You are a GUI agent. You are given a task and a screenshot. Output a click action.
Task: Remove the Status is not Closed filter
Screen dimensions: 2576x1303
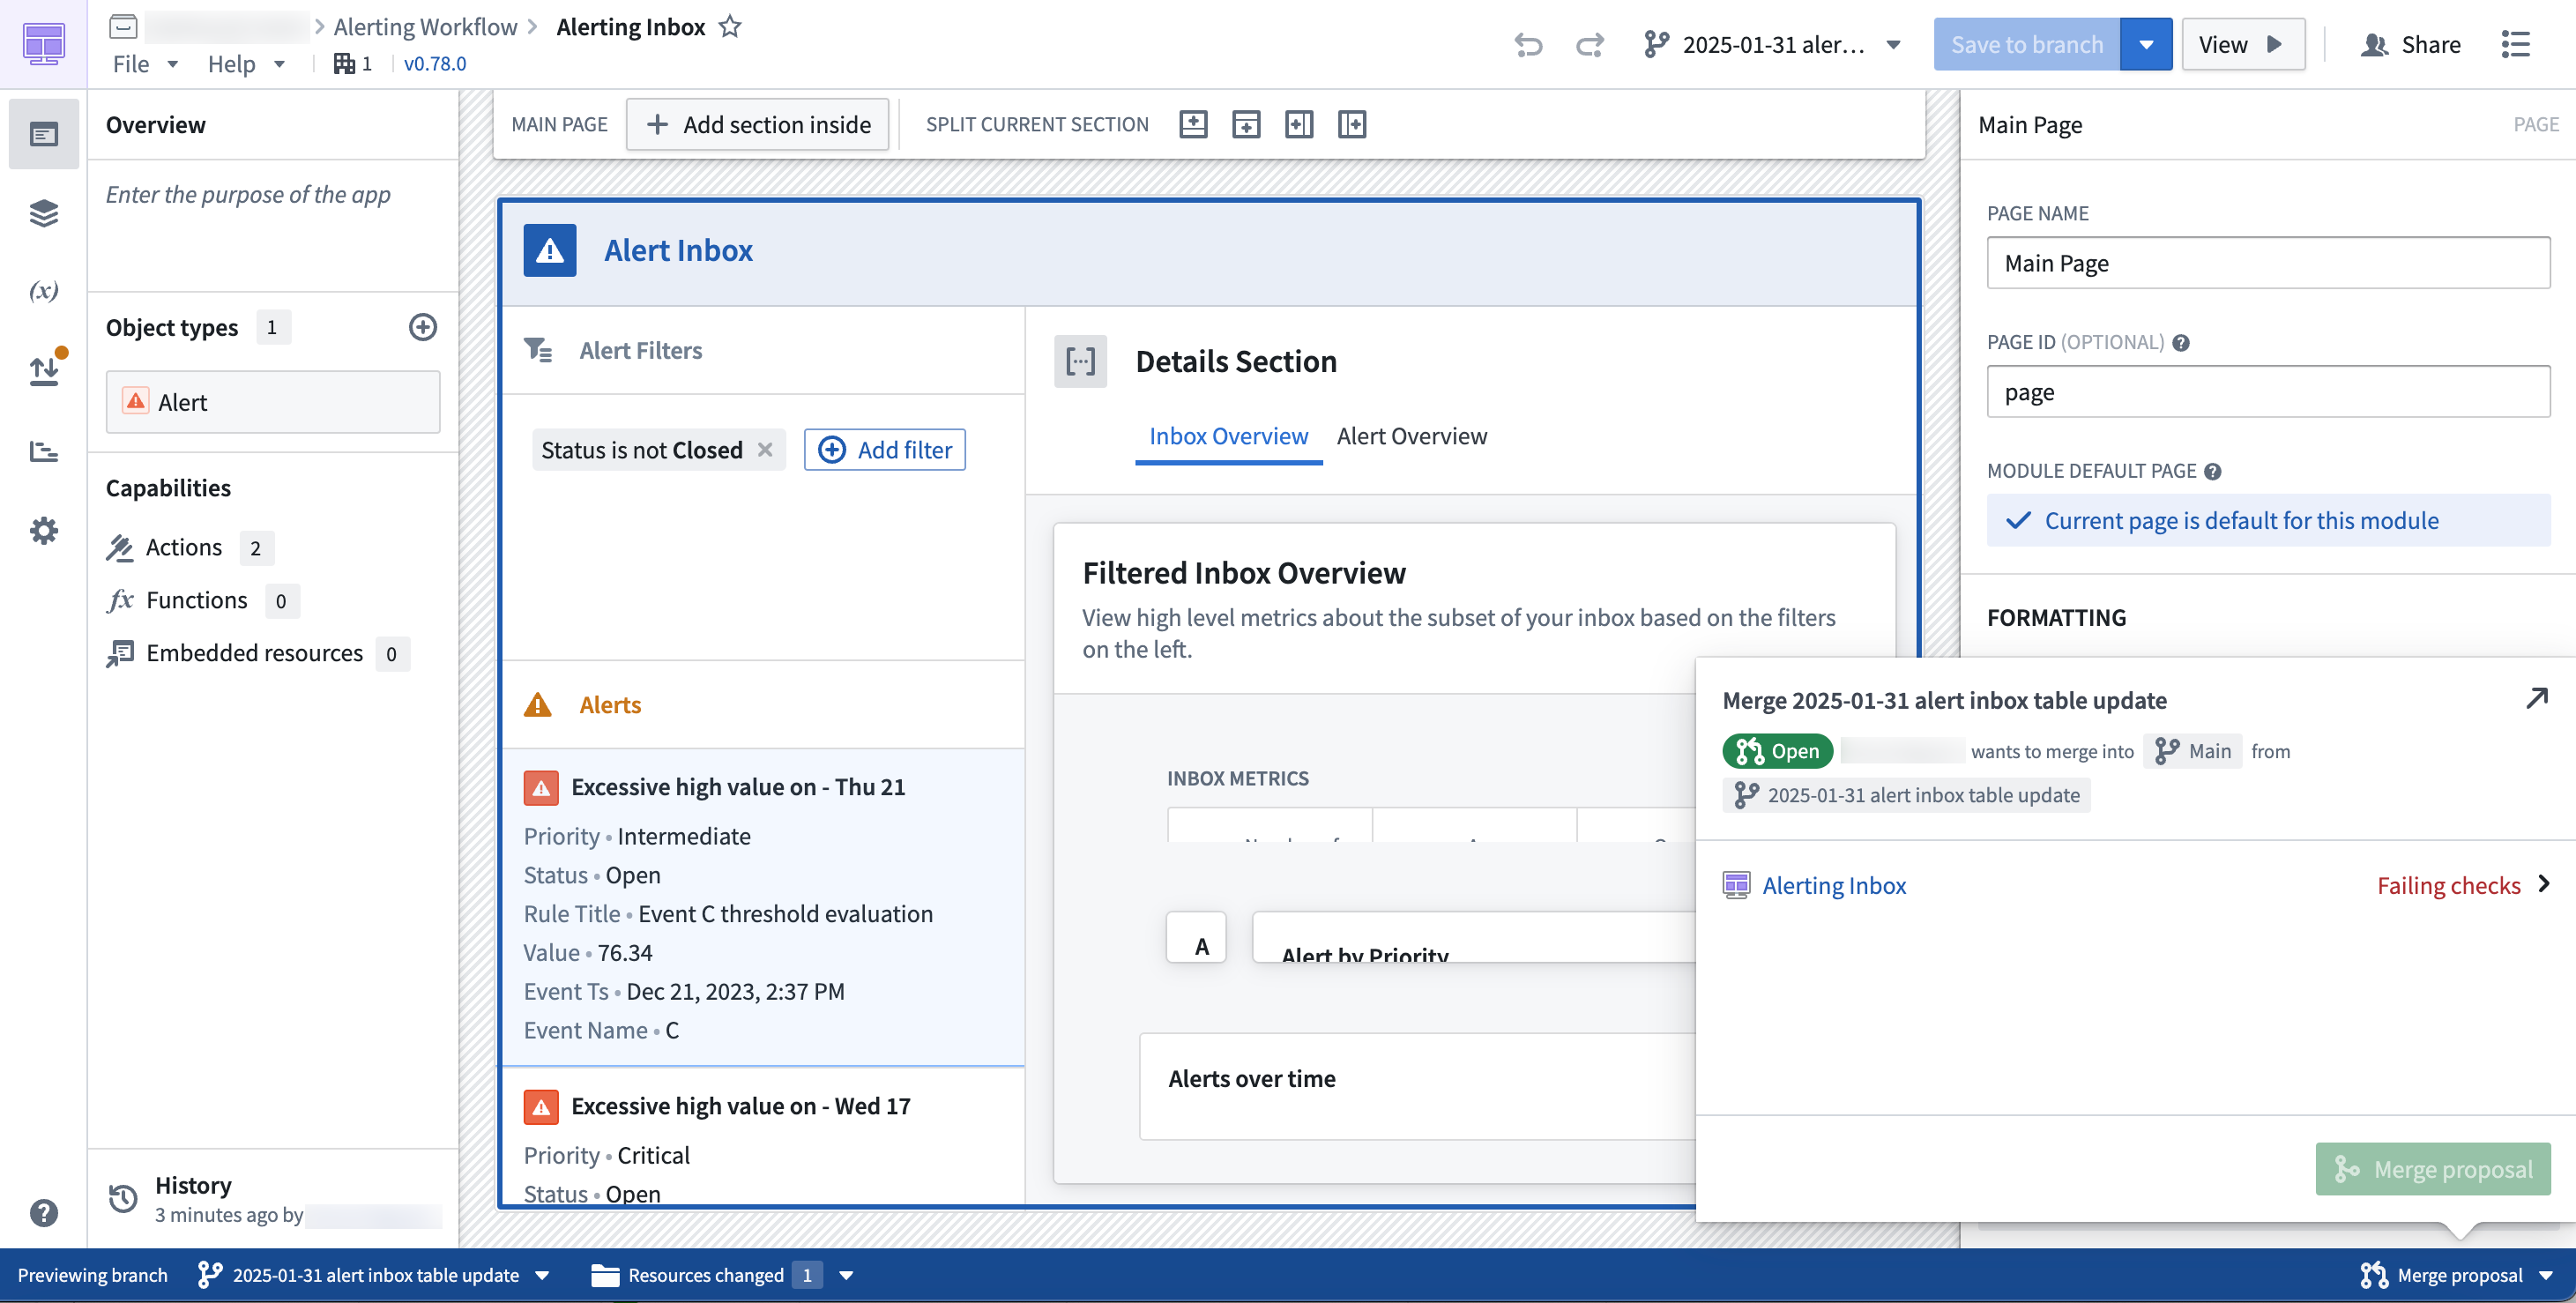(x=765, y=450)
